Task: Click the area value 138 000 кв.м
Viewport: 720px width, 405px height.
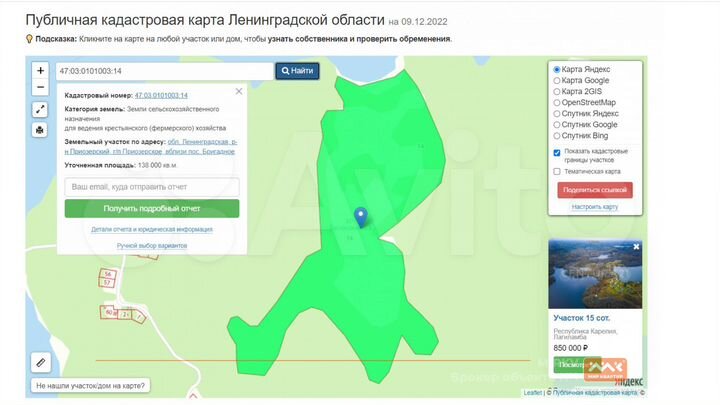Action: (x=157, y=165)
